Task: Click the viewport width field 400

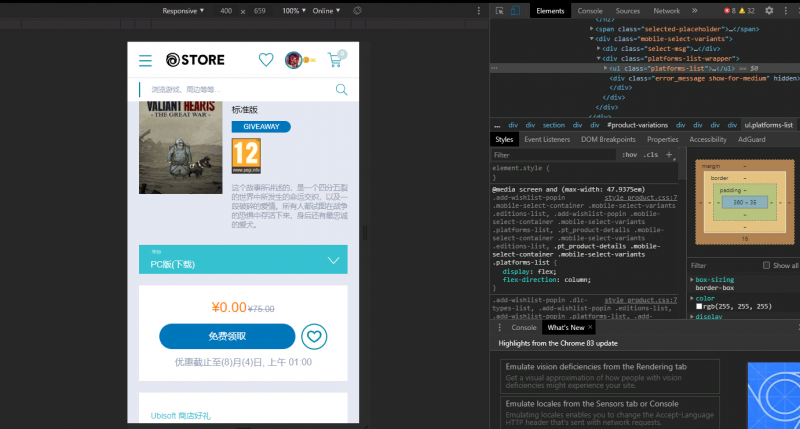Action: tap(226, 11)
